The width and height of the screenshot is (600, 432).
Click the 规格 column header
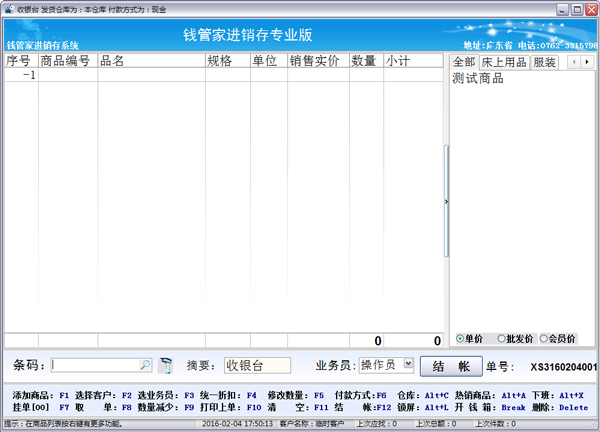click(228, 61)
